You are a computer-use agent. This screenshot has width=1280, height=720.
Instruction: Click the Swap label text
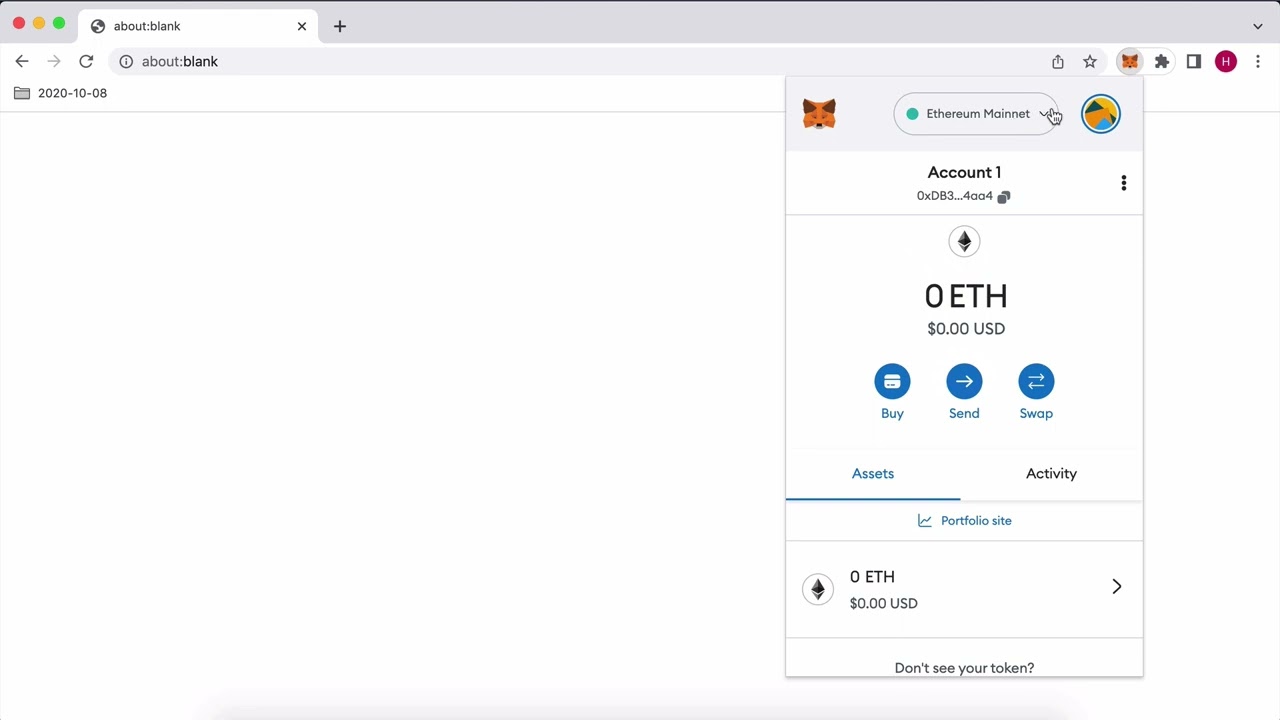click(x=1036, y=414)
